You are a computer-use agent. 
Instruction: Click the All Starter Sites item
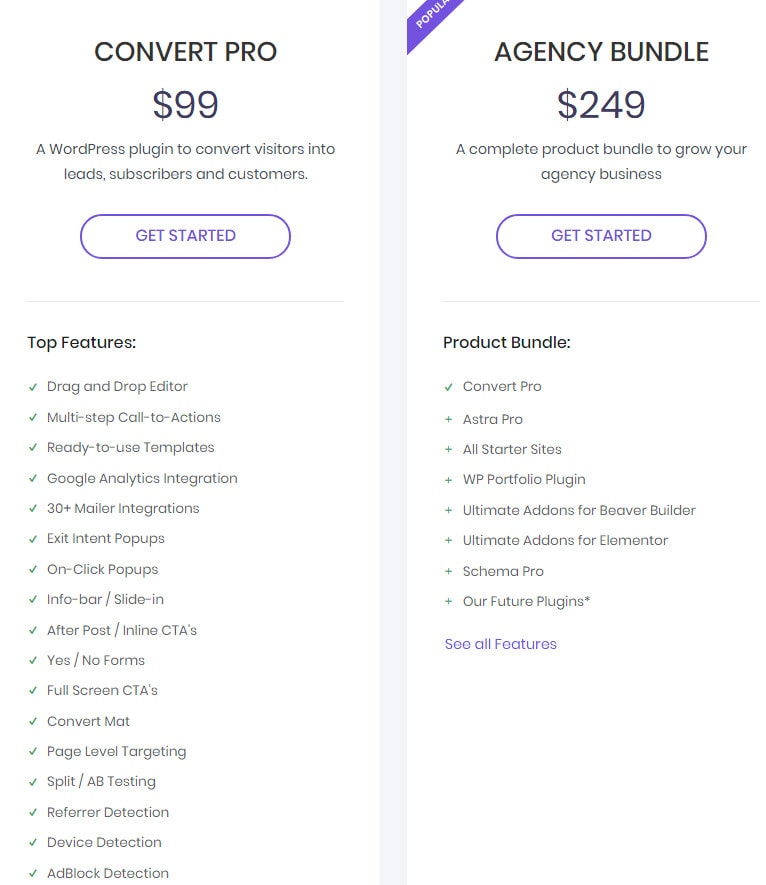[x=512, y=450]
